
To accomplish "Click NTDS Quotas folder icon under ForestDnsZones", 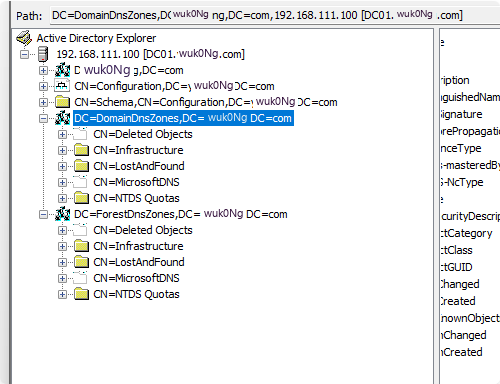I will [81, 294].
